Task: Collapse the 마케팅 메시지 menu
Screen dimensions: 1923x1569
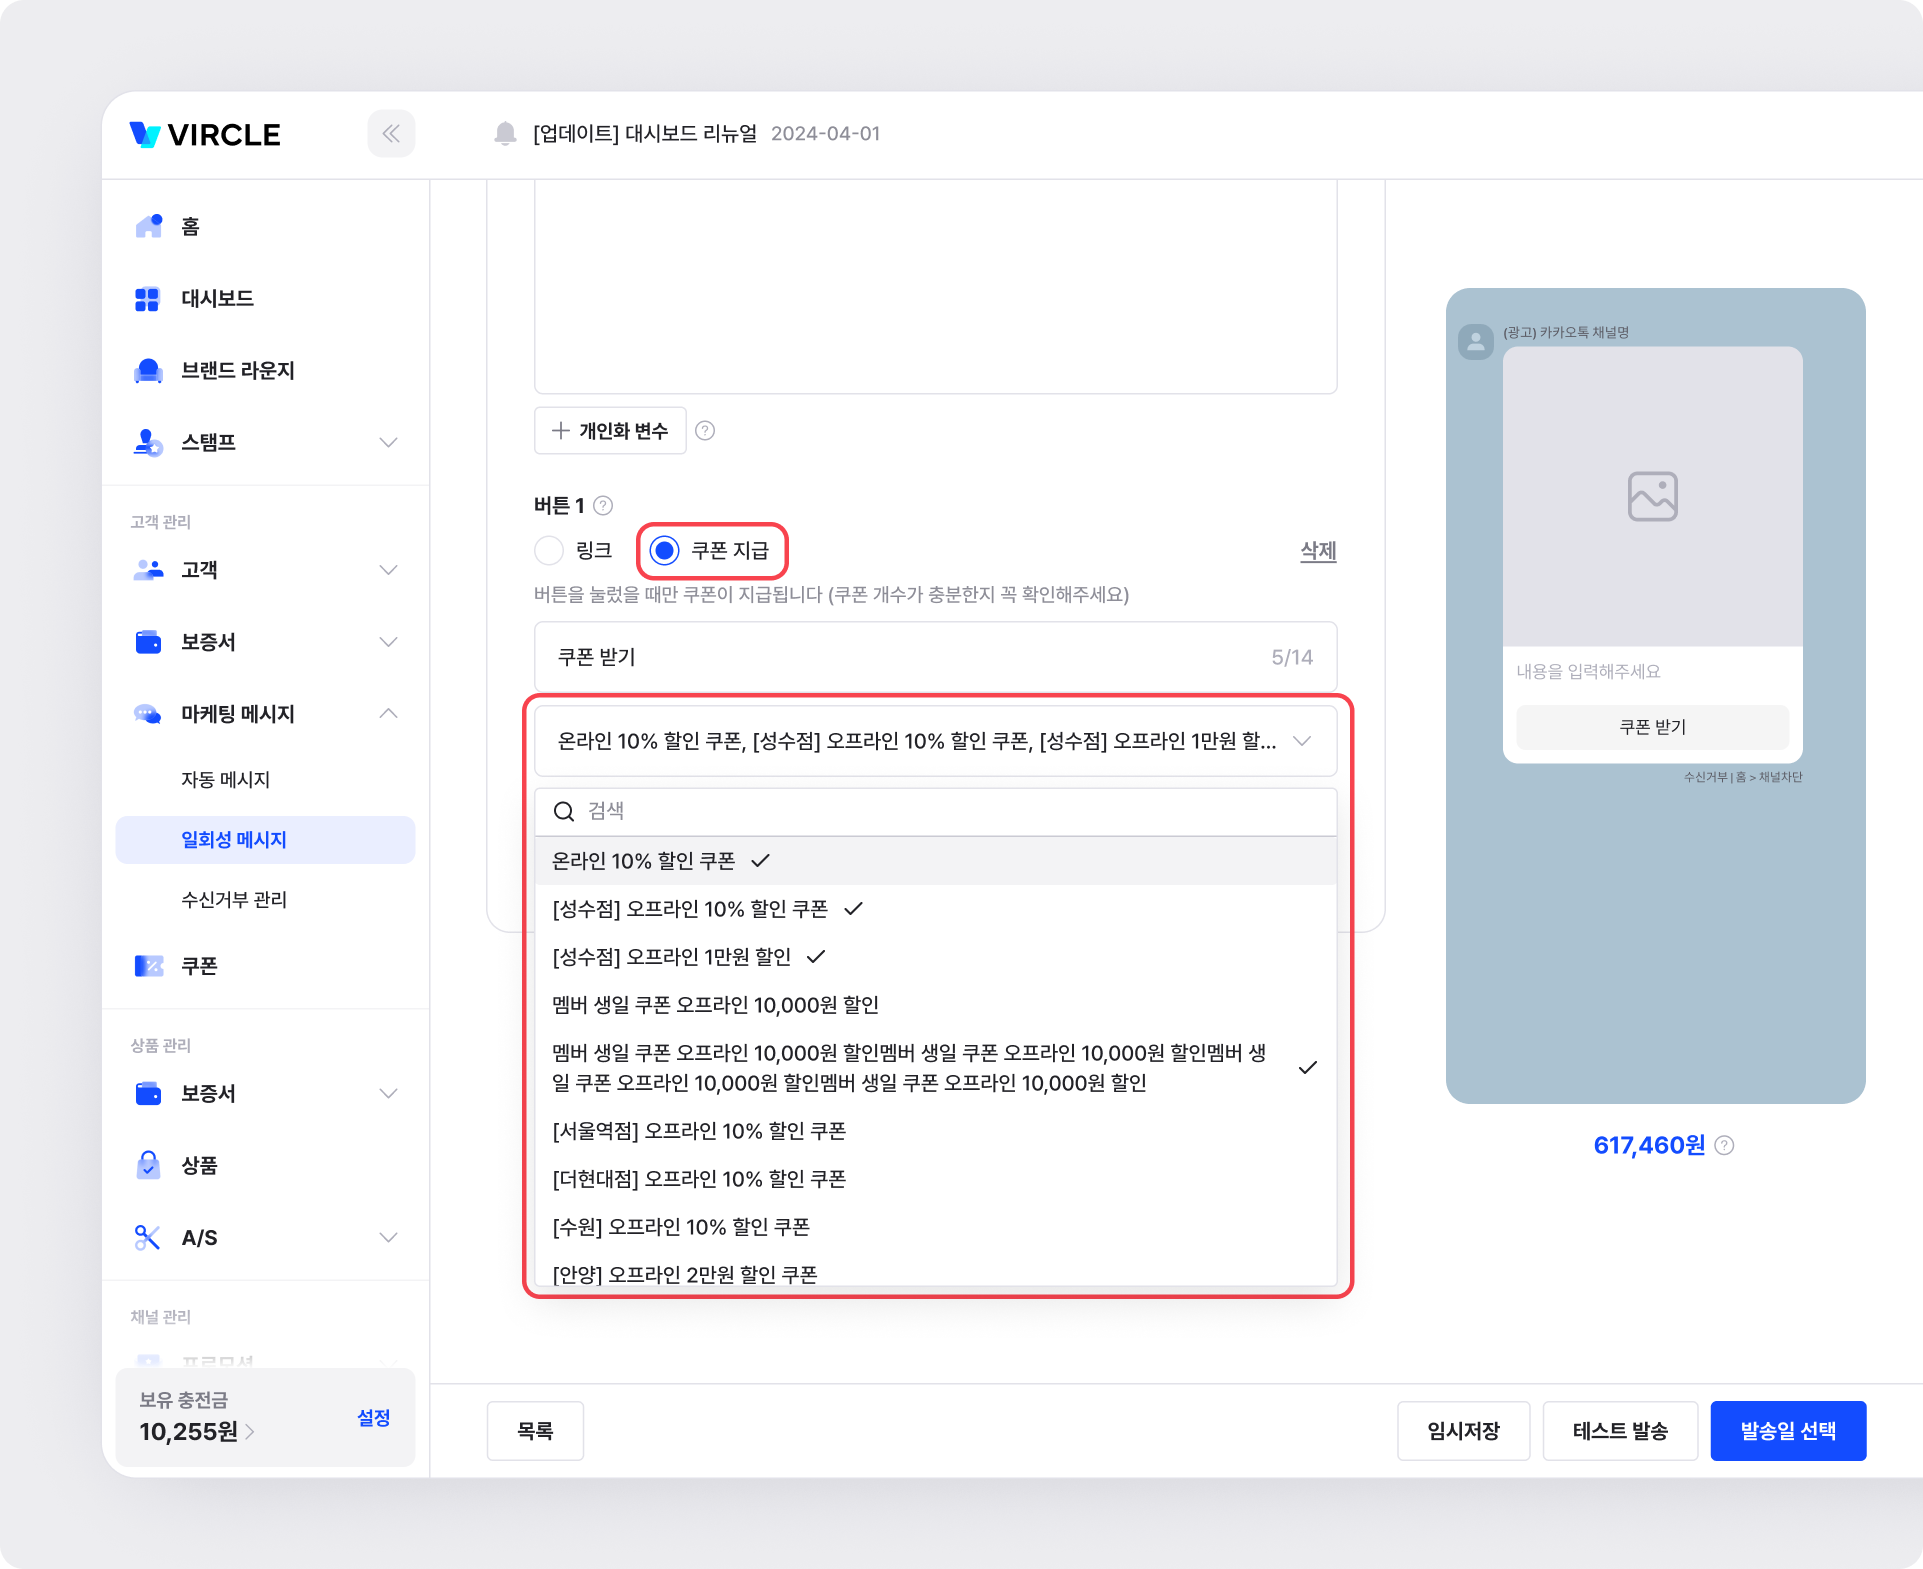Action: click(x=388, y=714)
